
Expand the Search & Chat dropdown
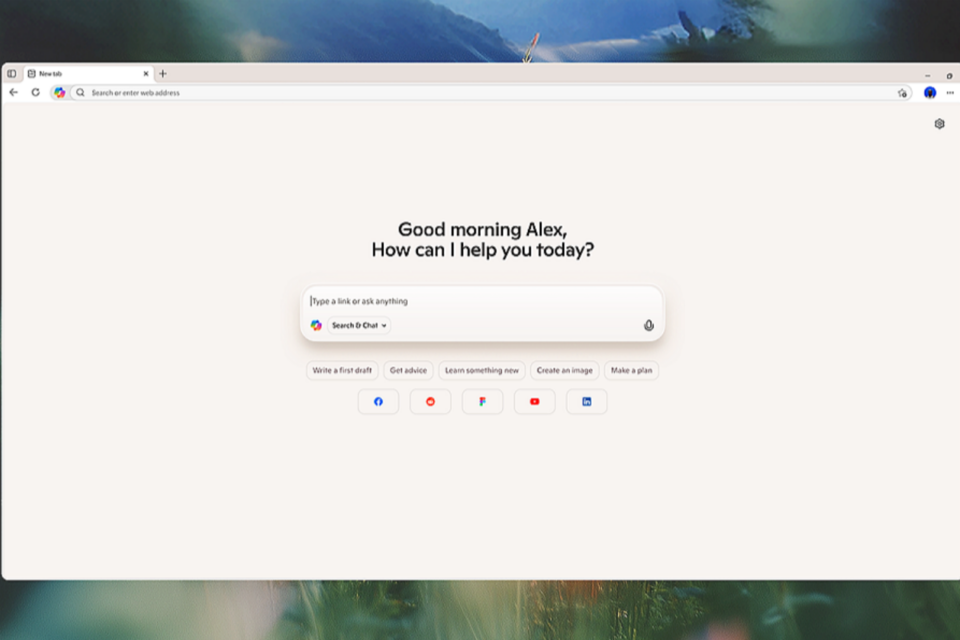tap(359, 325)
